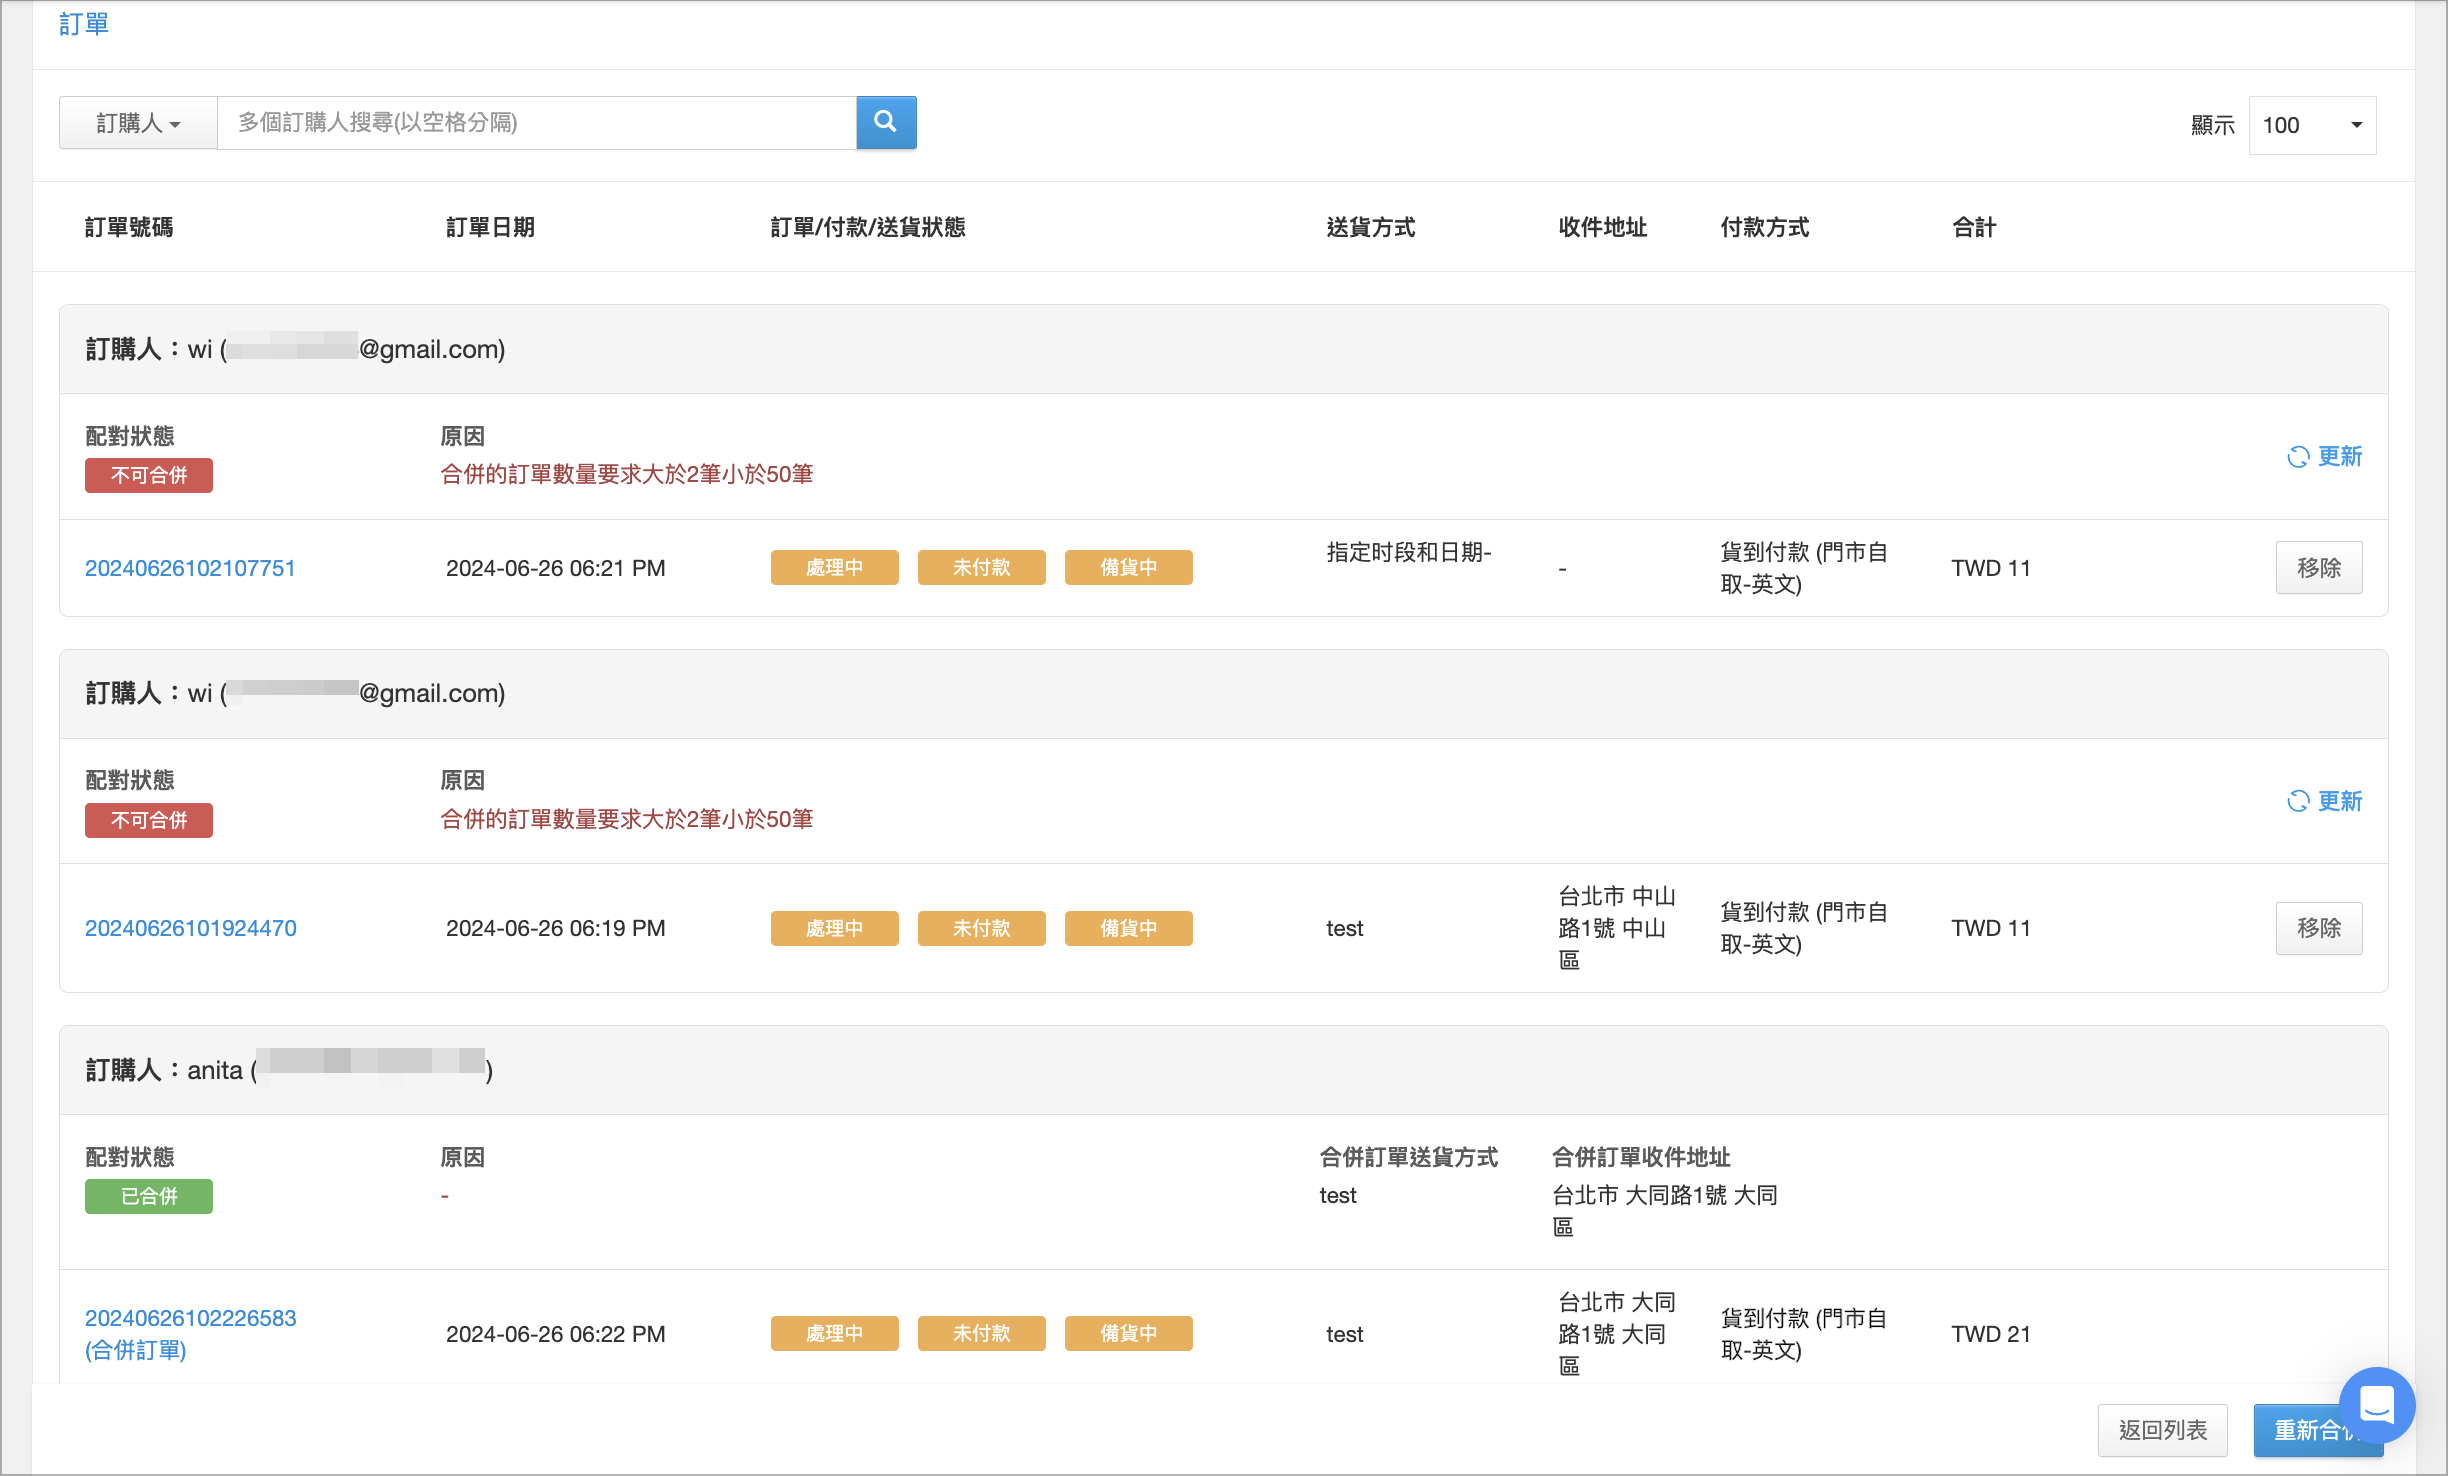Click 更新 in the first wi block
Viewport: 2448px width, 1476px height.
(2324, 457)
